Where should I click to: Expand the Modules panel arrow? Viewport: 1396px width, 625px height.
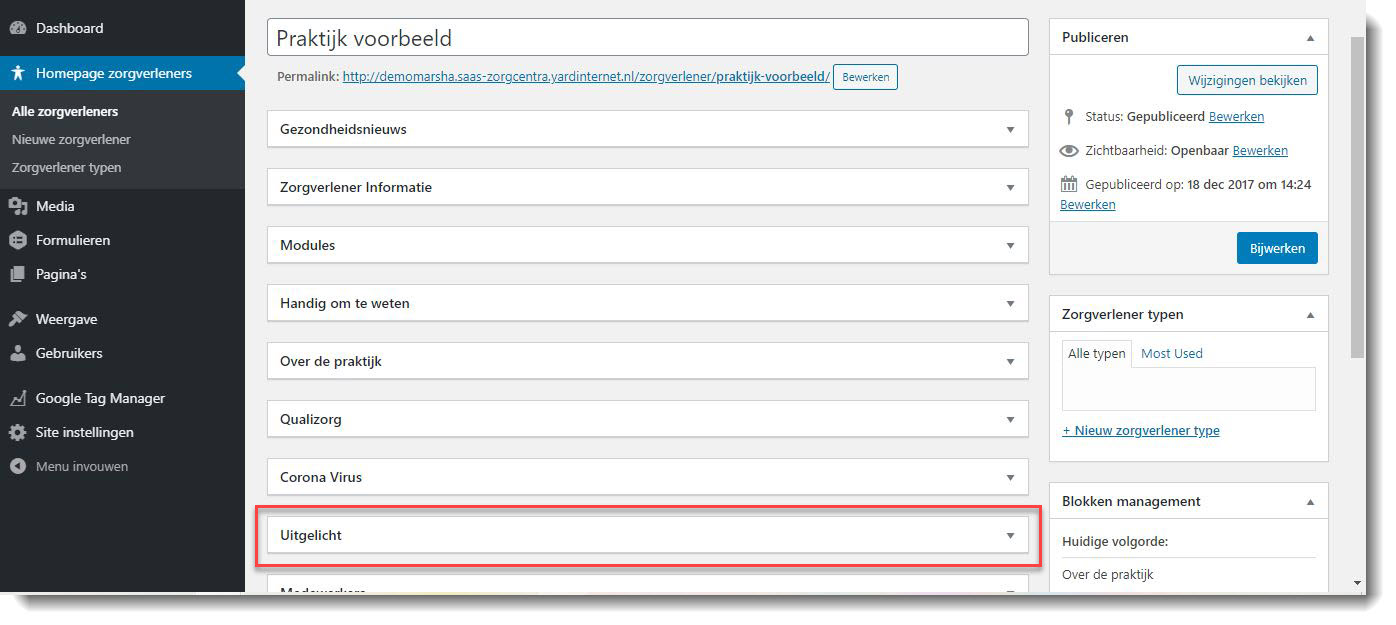click(x=1010, y=246)
